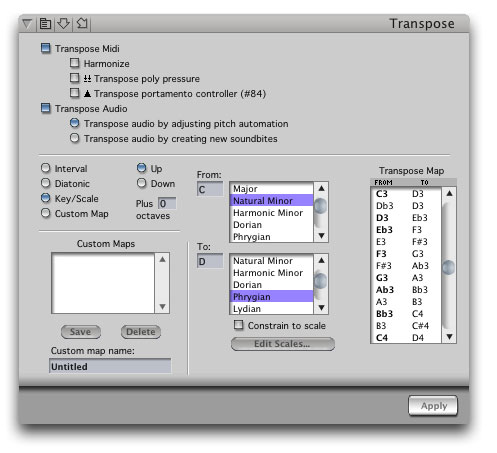Click the Custom map name field

point(110,366)
